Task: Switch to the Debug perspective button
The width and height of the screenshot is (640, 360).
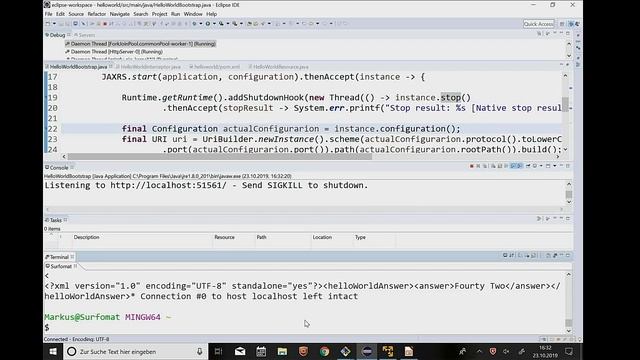Action: tap(571, 24)
